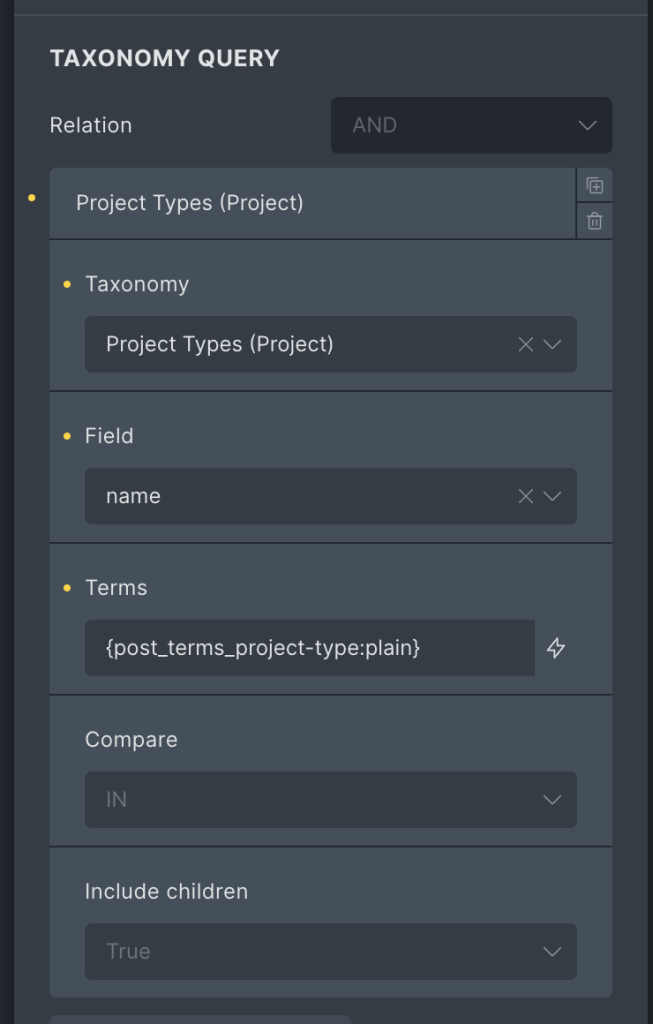Clear the Field selection with X
The height and width of the screenshot is (1024, 653).
[x=526, y=496]
